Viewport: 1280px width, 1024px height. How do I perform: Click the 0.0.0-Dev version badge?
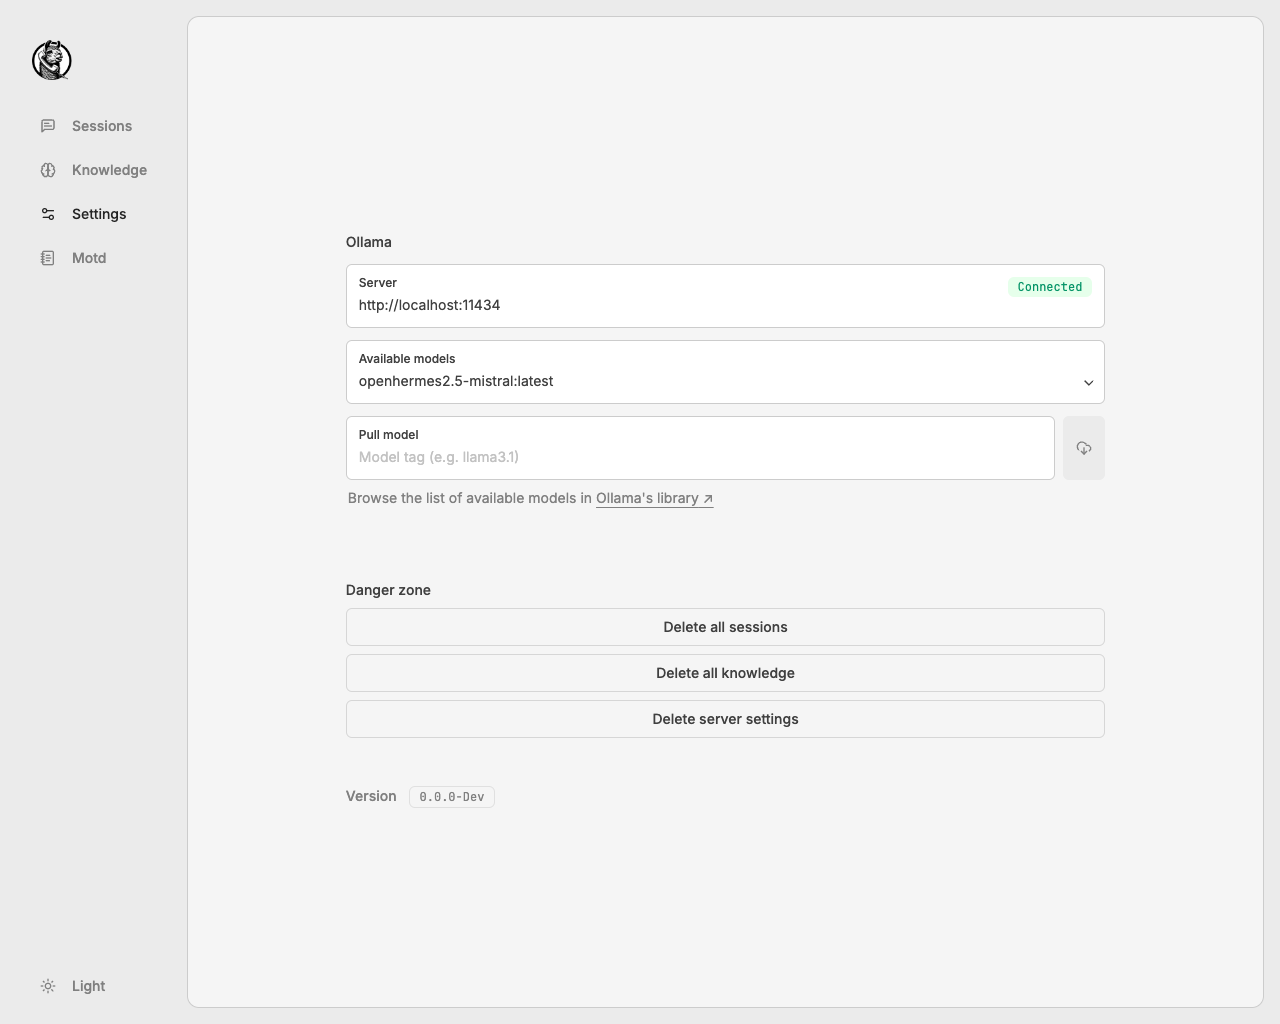click(x=452, y=797)
